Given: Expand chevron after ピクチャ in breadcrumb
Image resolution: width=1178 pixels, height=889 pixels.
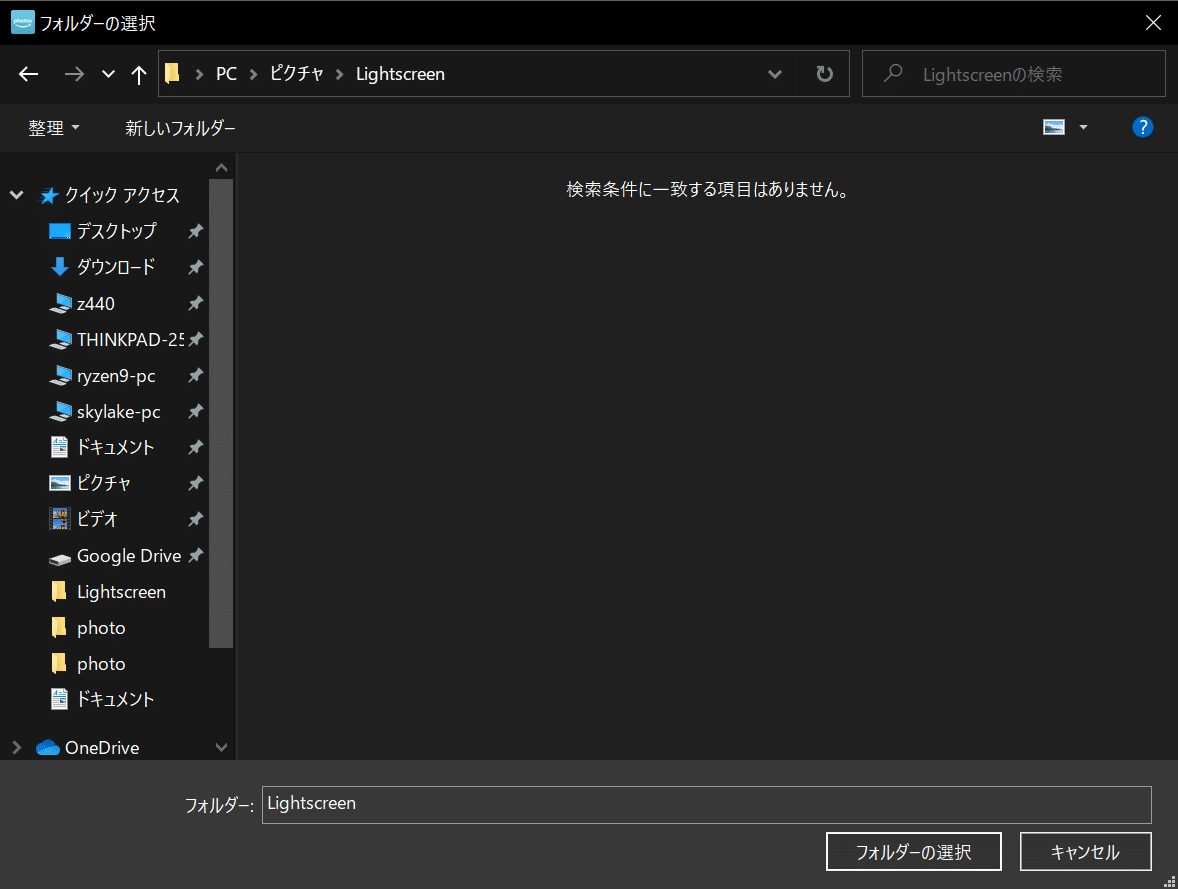Looking at the screenshot, I should point(340,74).
